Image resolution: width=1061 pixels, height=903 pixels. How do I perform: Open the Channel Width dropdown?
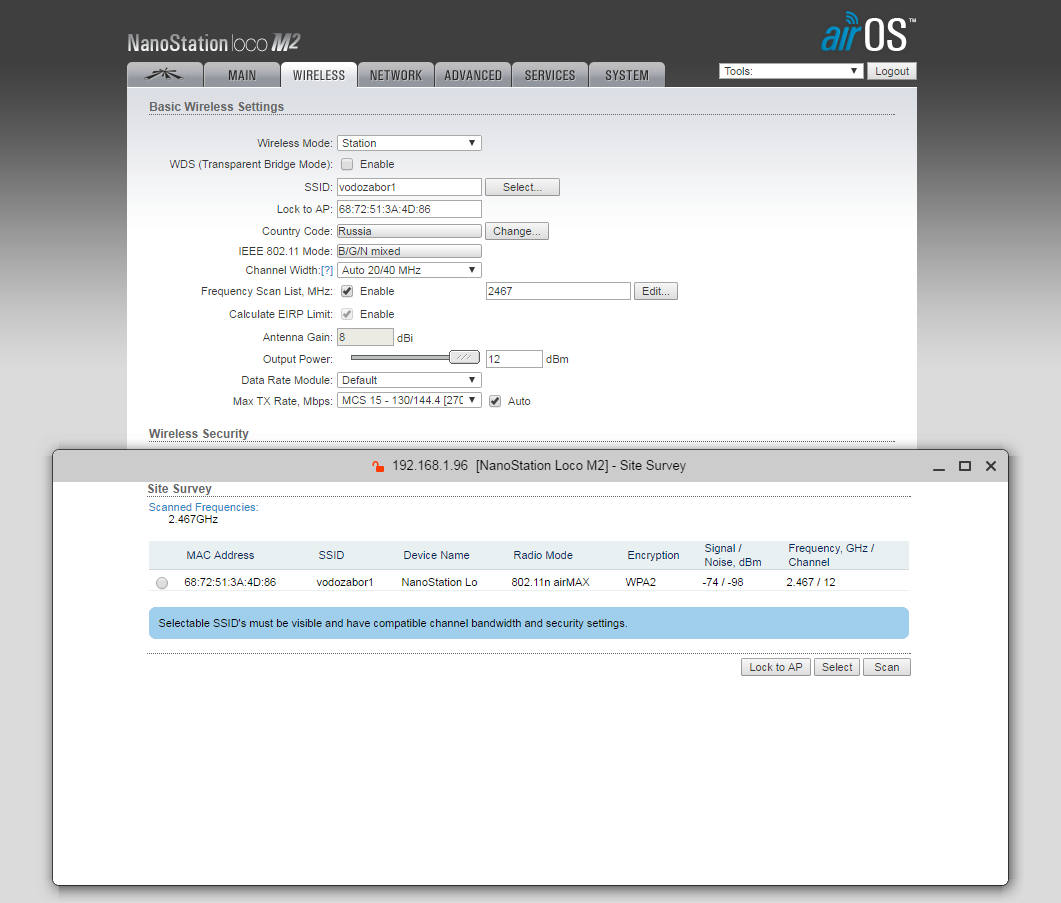(409, 270)
